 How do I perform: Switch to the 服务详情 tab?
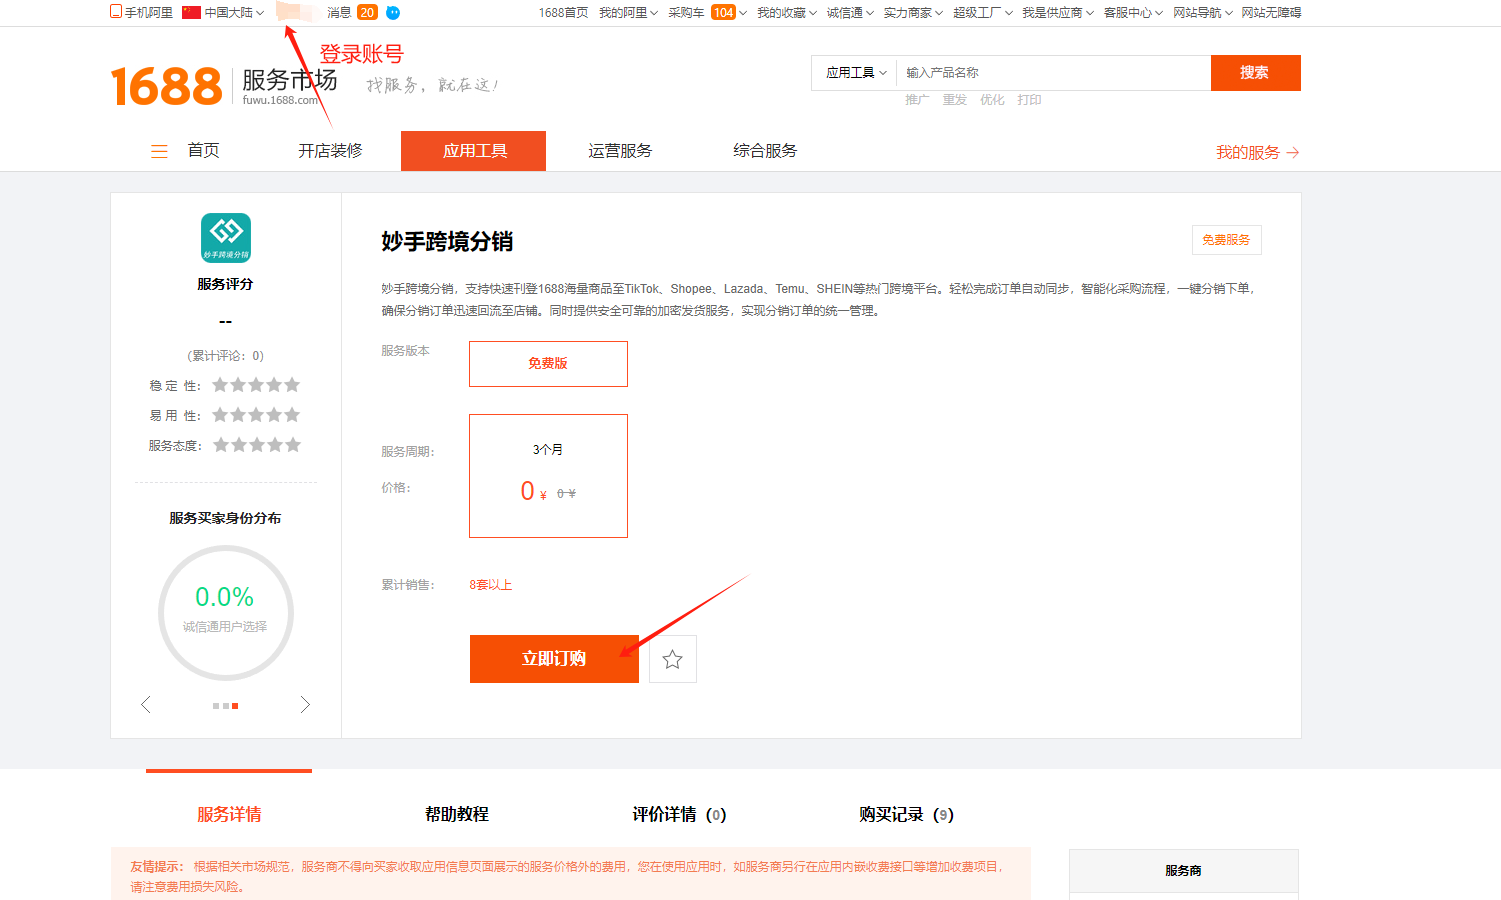coord(229,814)
